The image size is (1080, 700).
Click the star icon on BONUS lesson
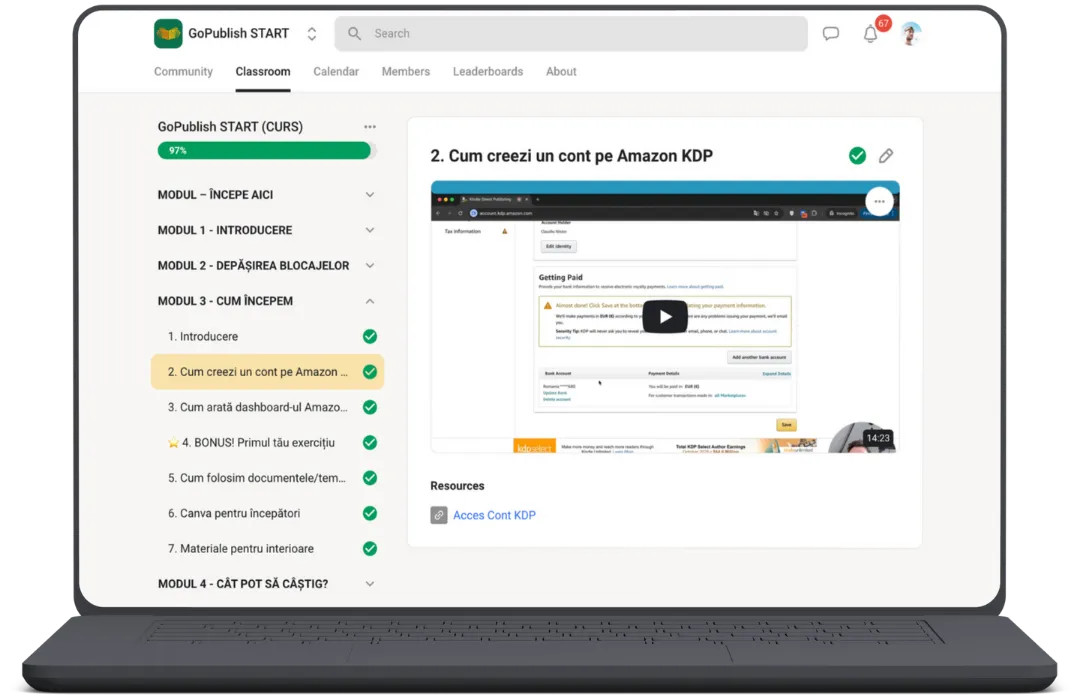coord(174,442)
